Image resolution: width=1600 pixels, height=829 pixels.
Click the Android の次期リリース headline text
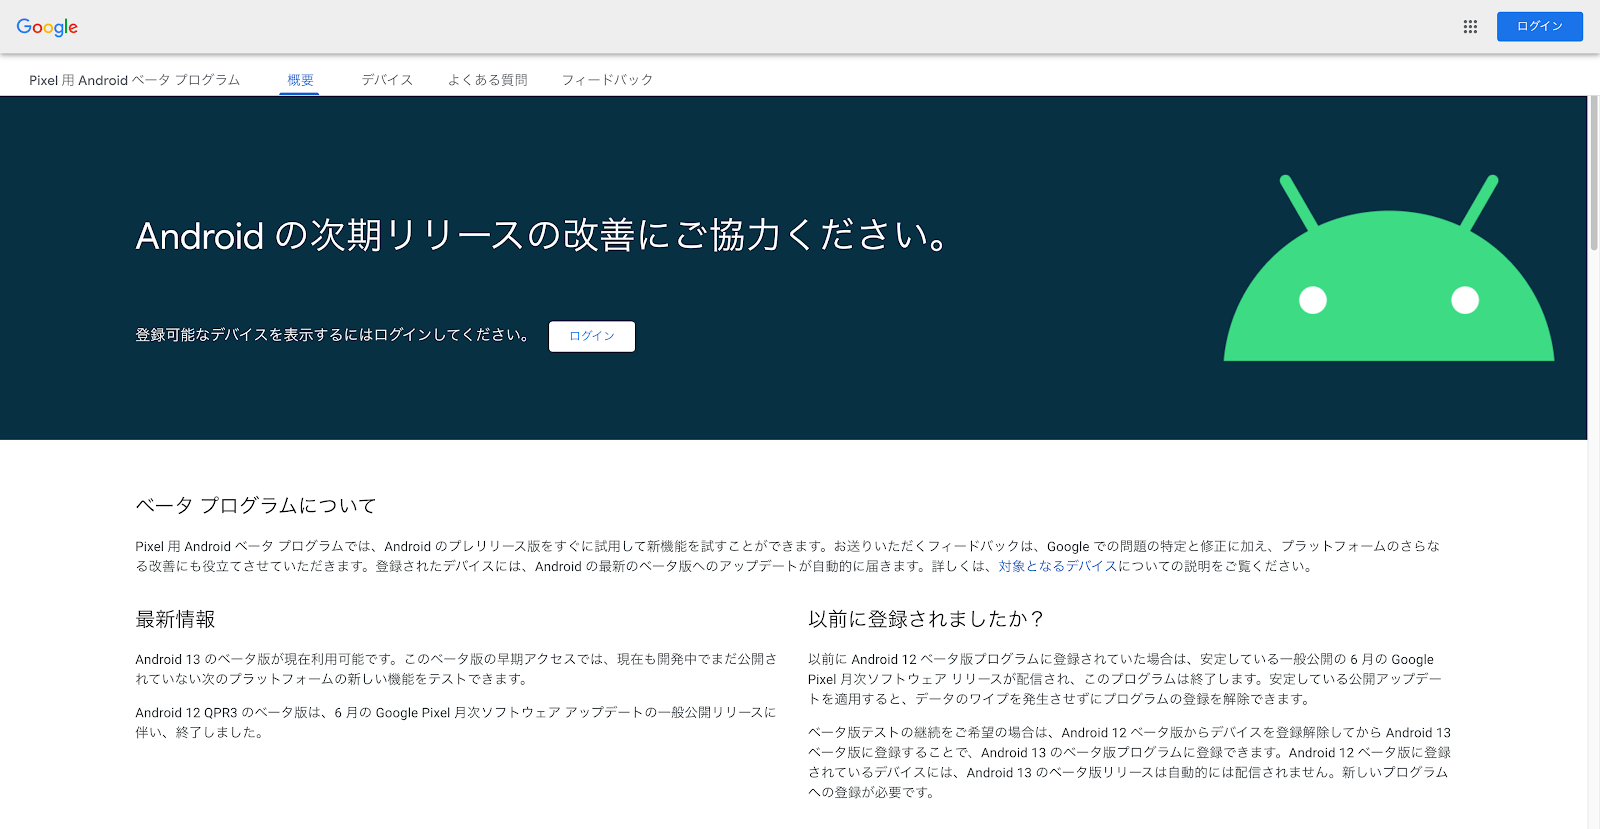click(x=541, y=236)
